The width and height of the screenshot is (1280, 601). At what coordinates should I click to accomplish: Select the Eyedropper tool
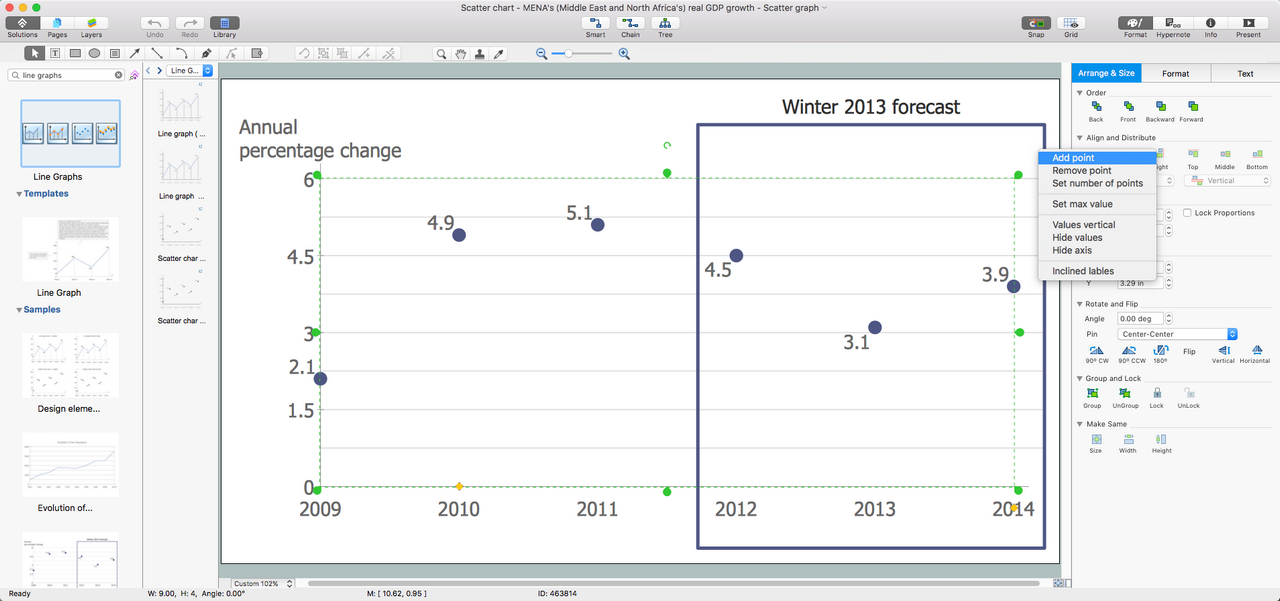tap(499, 54)
